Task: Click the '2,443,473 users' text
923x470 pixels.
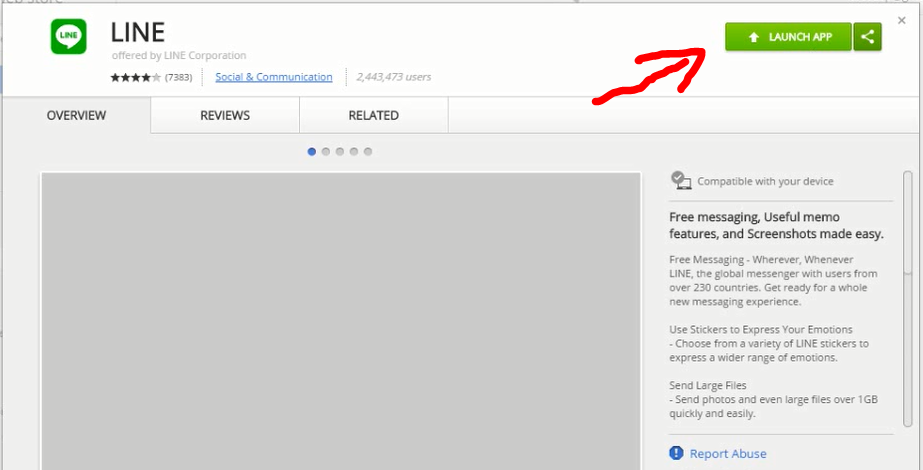Action: pos(394,77)
